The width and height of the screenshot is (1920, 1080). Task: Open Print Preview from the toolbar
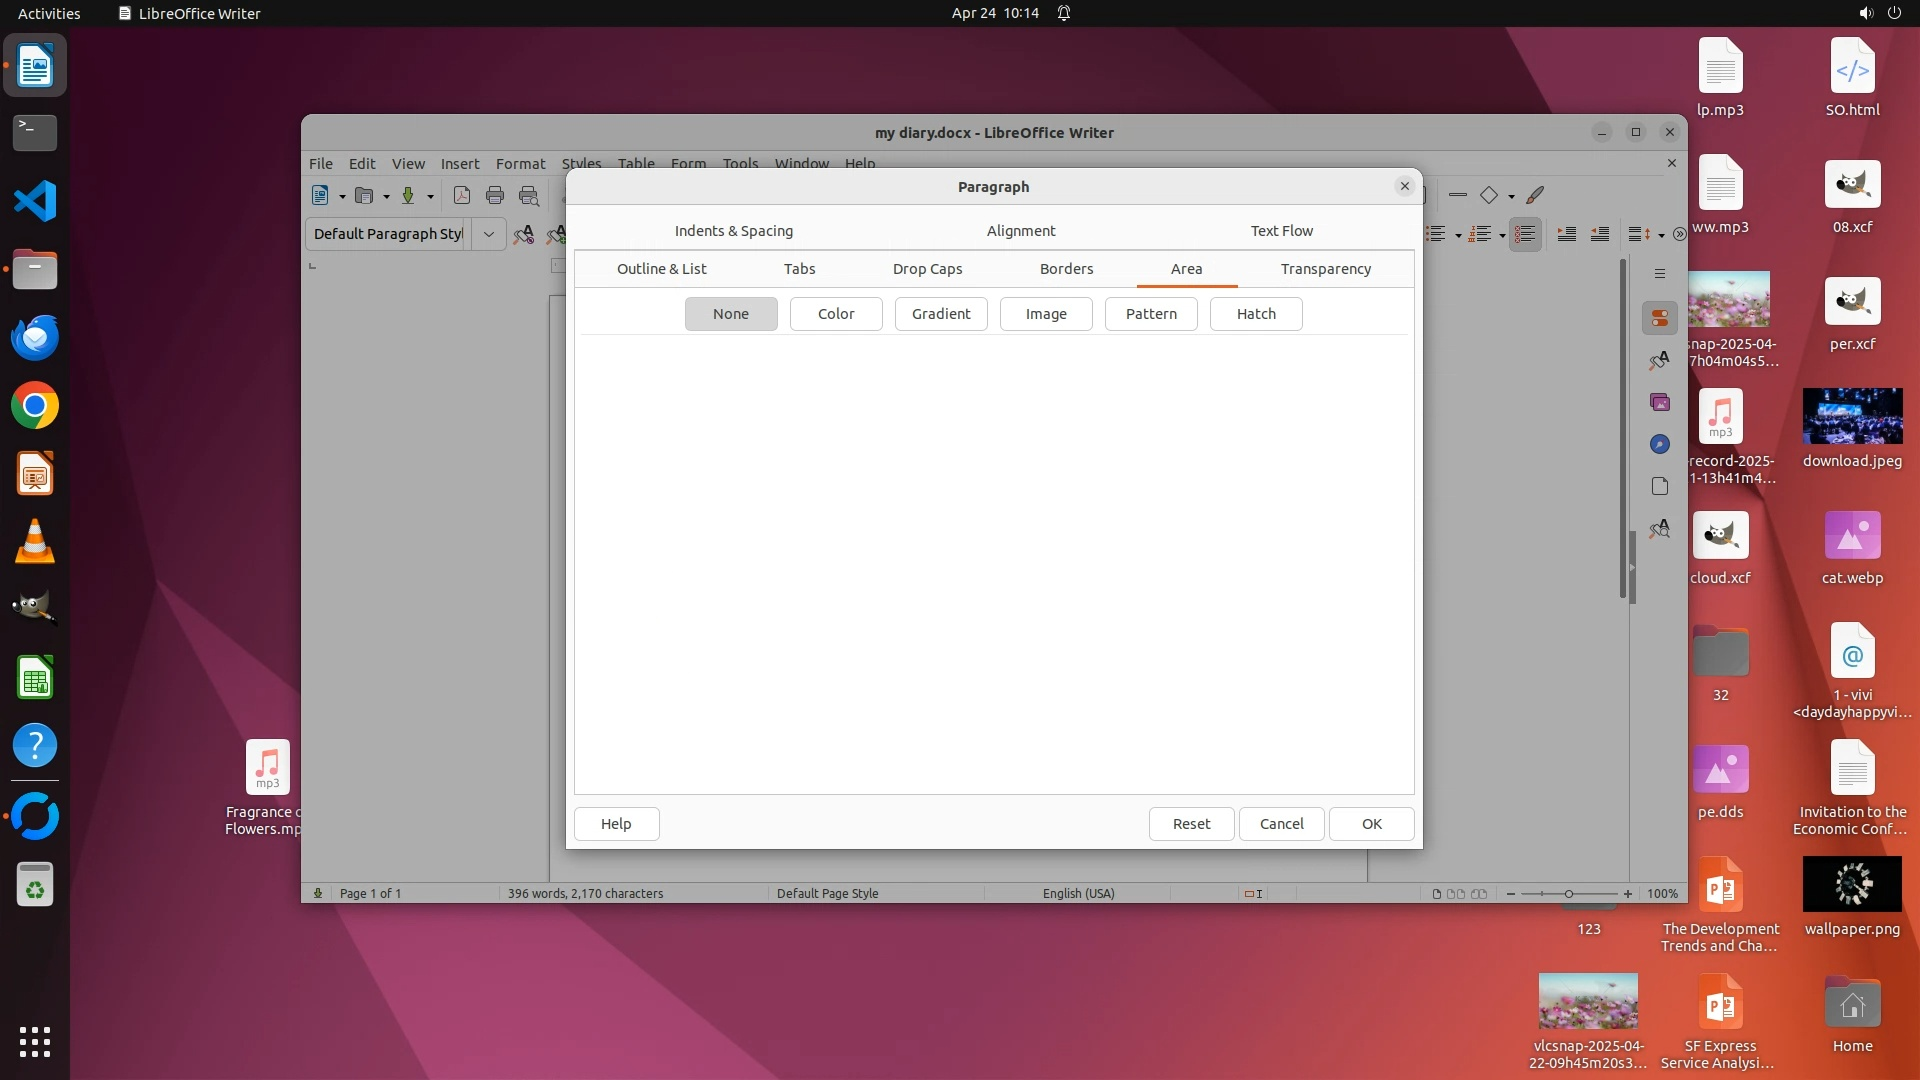click(529, 196)
